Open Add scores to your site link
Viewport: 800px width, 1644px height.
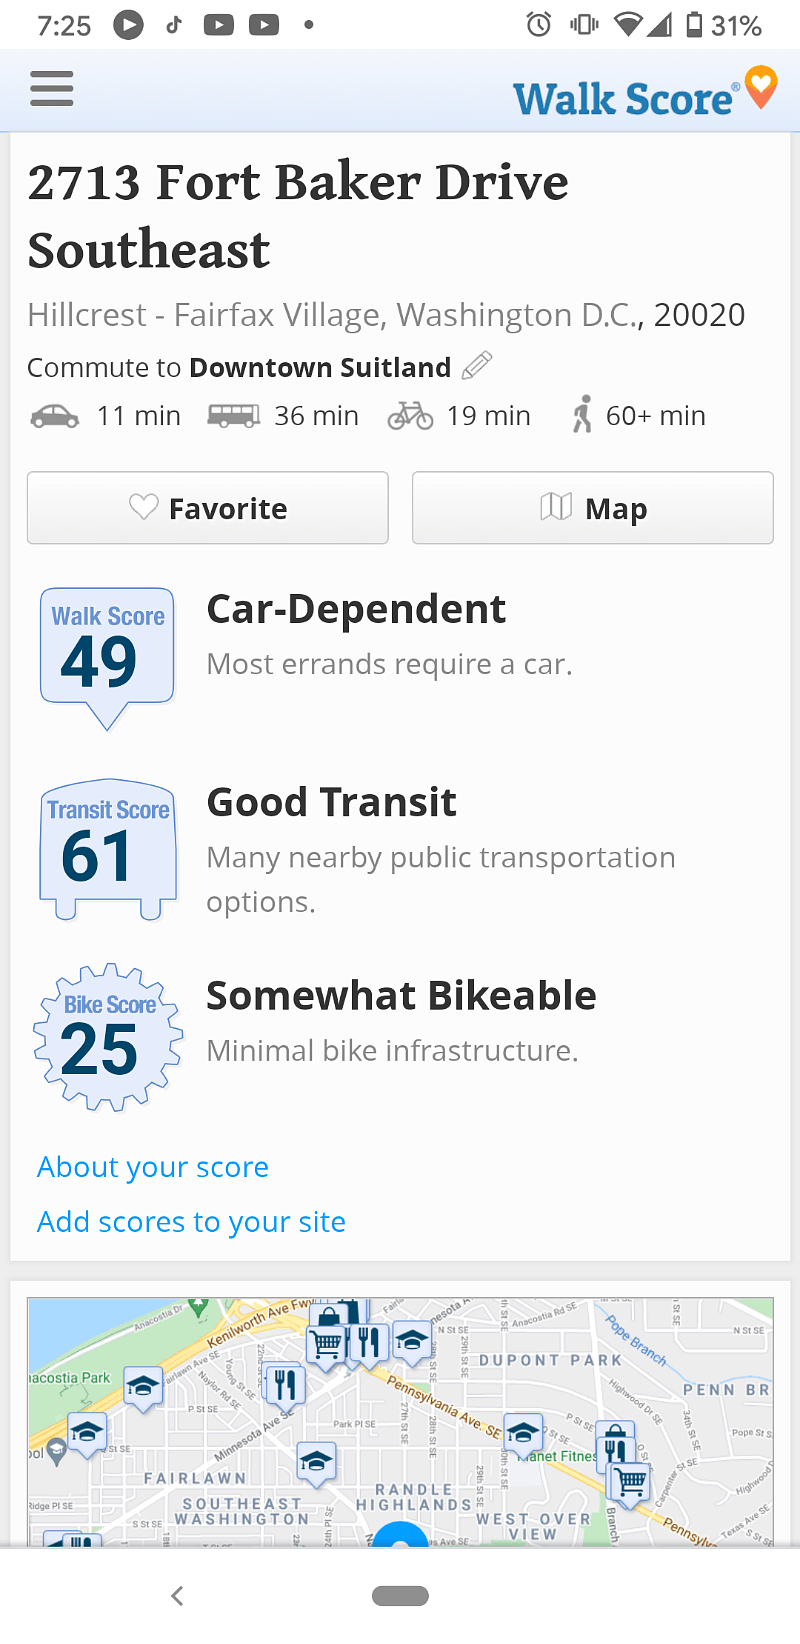pyautogui.click(x=191, y=1221)
